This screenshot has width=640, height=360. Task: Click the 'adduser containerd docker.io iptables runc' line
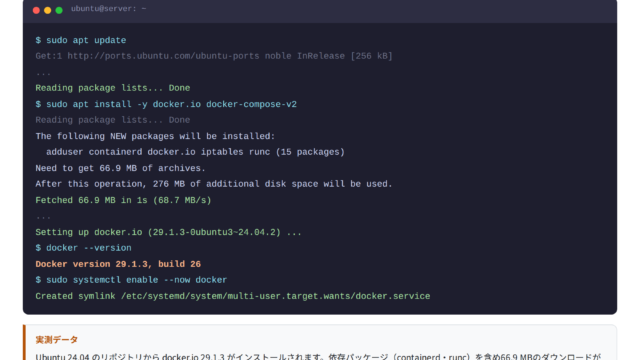pos(196,152)
